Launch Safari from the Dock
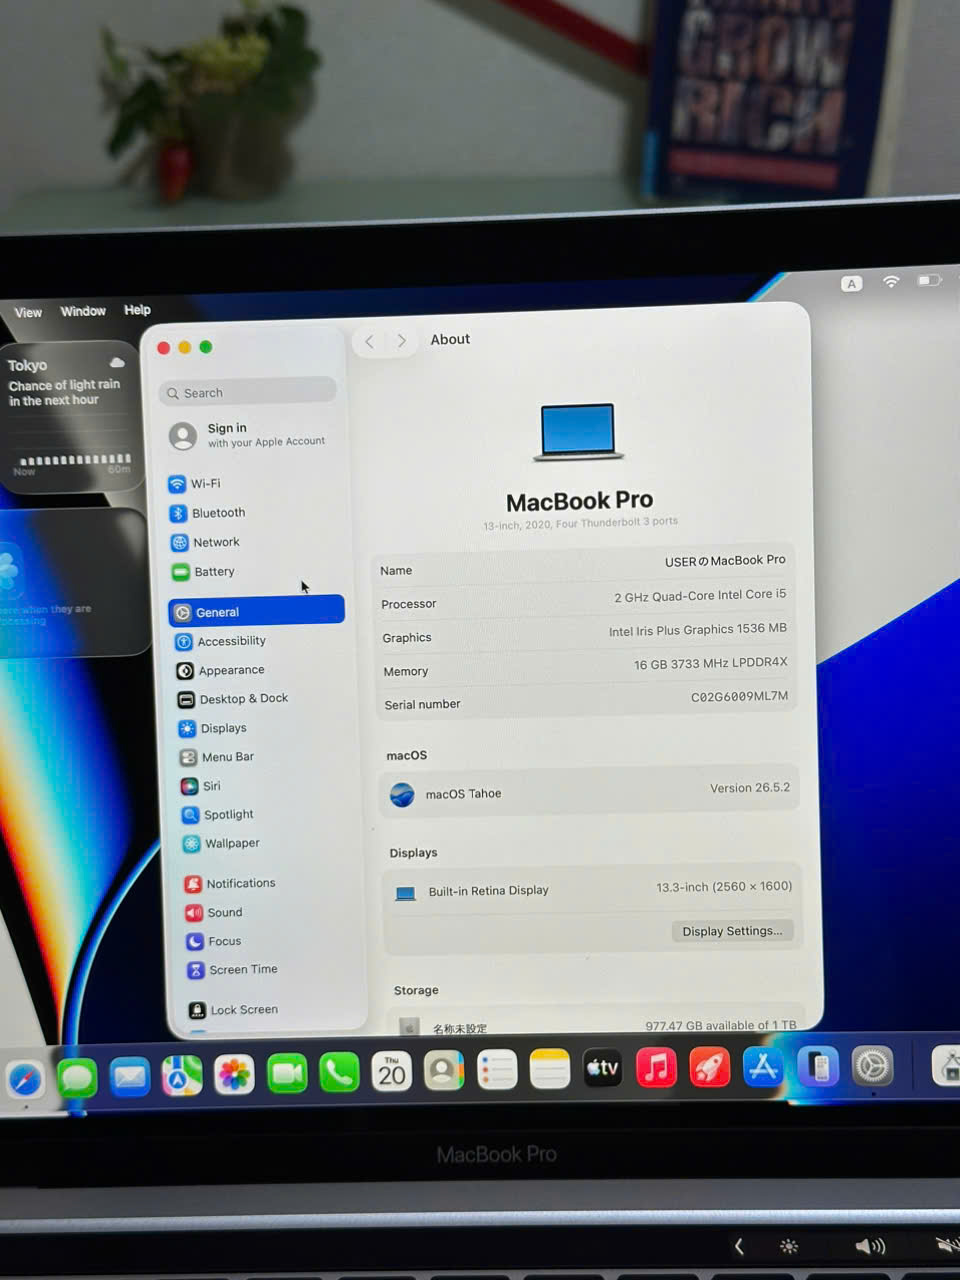This screenshot has height=1280, width=960. [x=25, y=1079]
